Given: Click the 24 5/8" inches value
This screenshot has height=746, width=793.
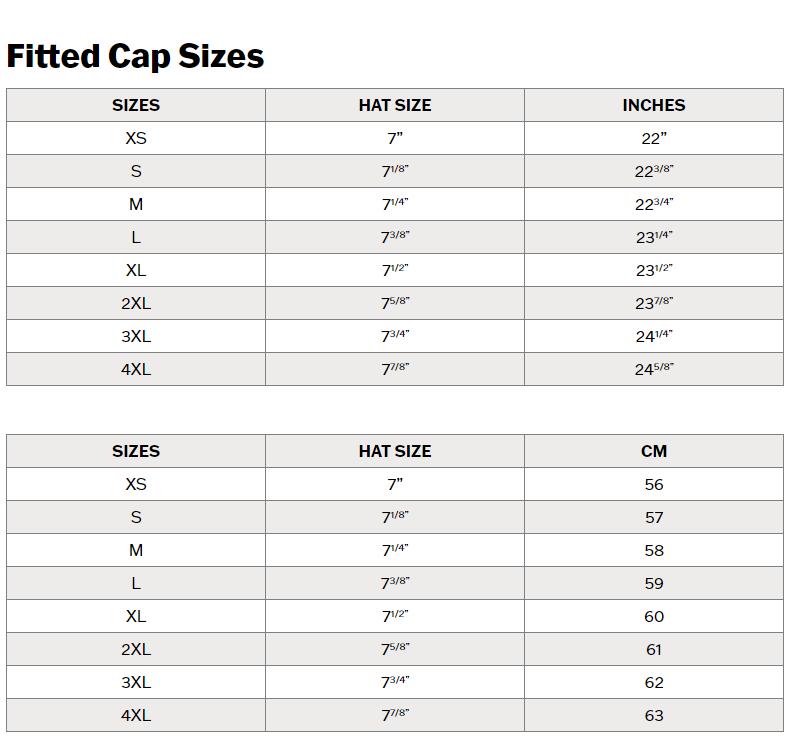Looking at the screenshot, I should (x=654, y=369).
